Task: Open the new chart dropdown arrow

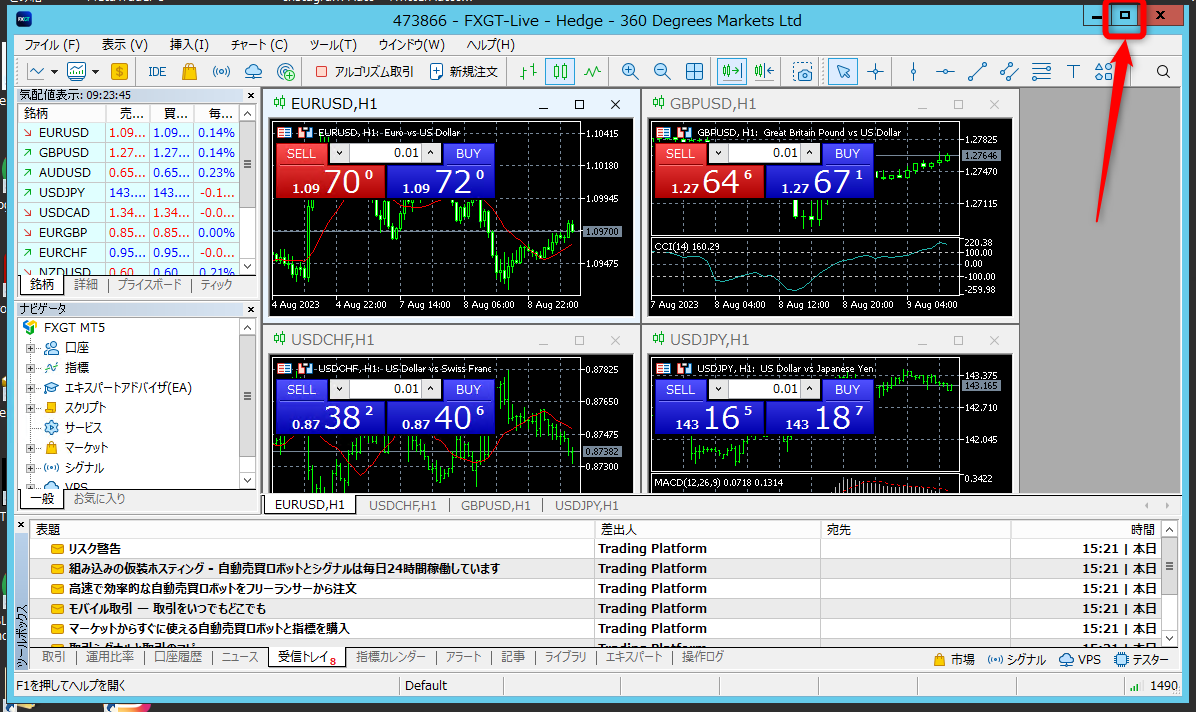Action: pos(54,72)
